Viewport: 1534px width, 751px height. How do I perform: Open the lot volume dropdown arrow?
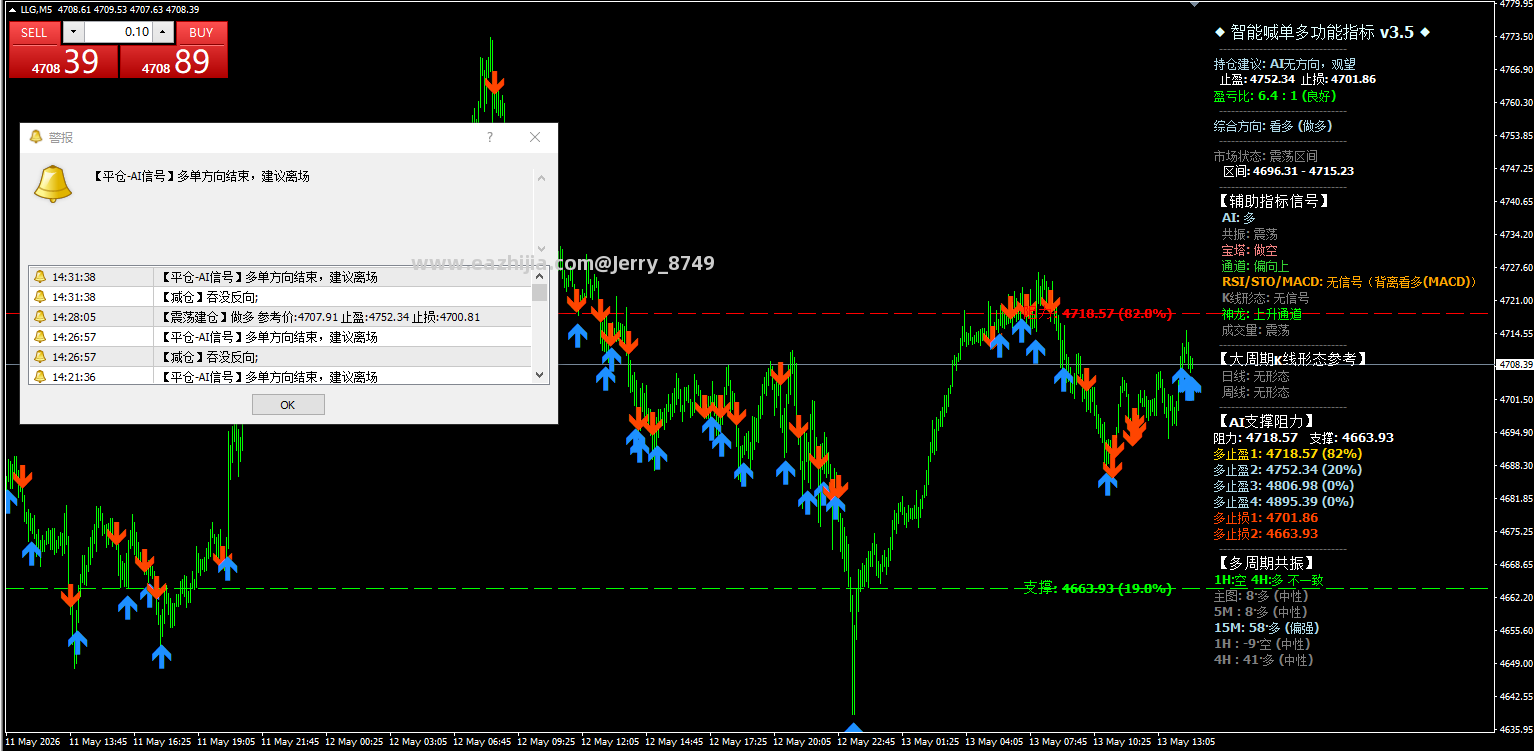73,32
